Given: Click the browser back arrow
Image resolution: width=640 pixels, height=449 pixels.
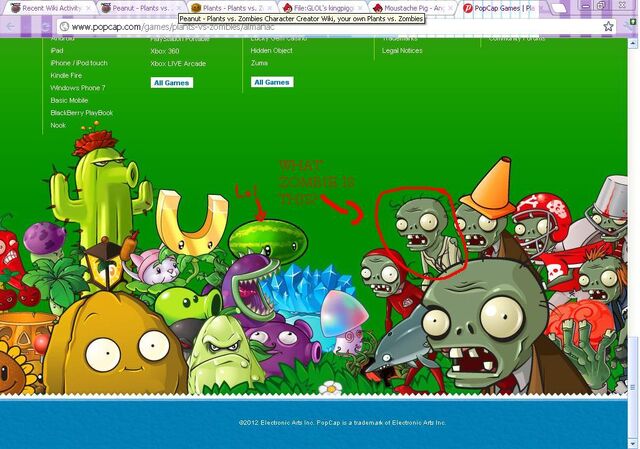Looking at the screenshot, I should (x=11, y=27).
